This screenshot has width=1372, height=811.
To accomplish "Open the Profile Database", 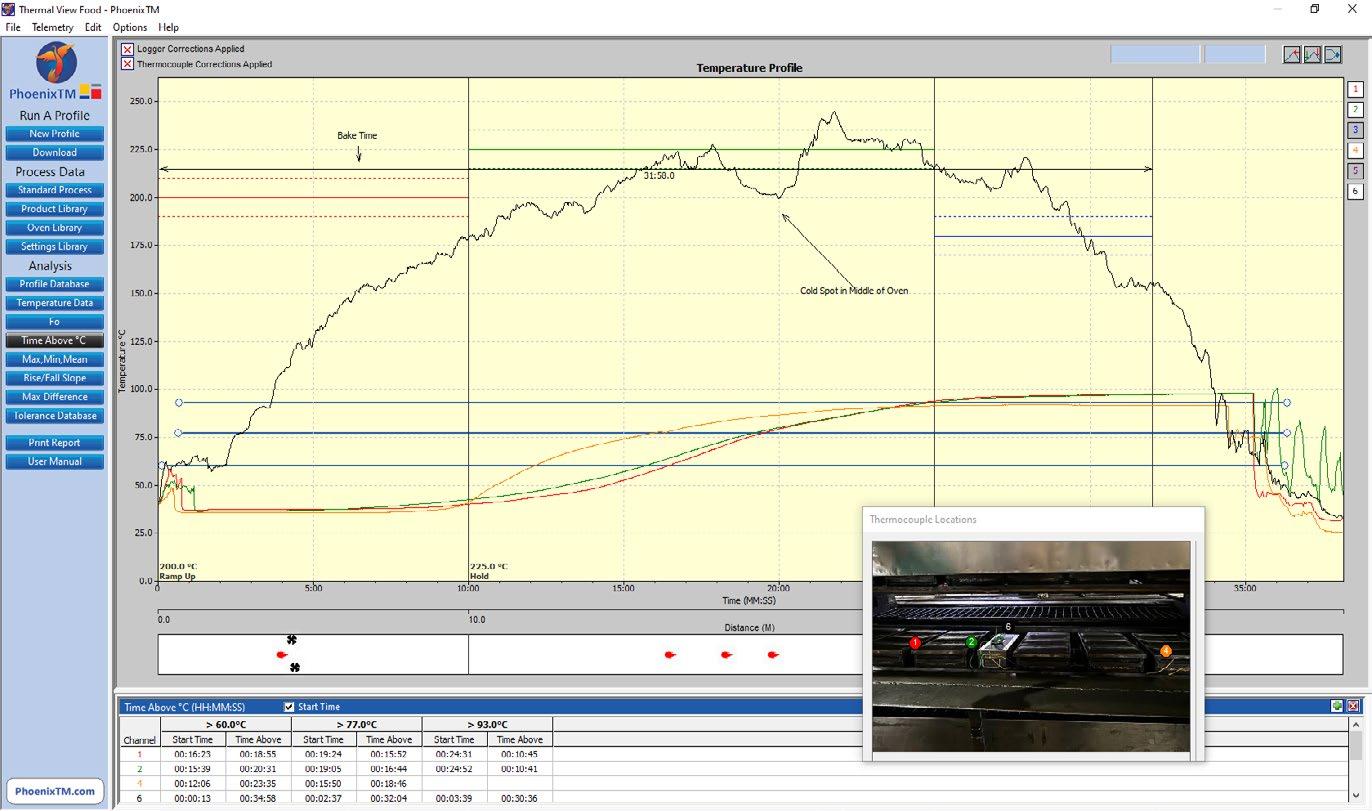I will (54, 284).
